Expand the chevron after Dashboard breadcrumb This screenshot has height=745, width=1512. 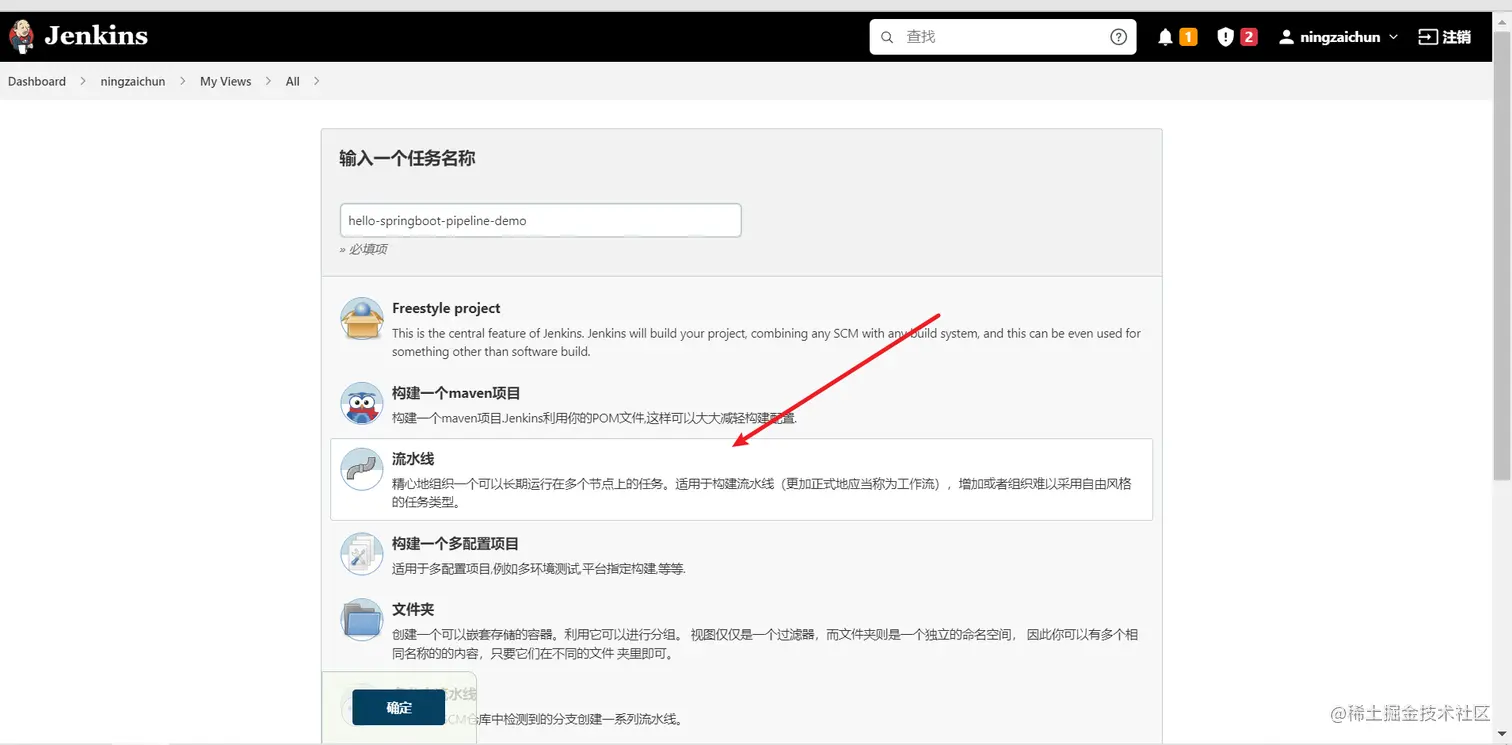click(x=83, y=81)
